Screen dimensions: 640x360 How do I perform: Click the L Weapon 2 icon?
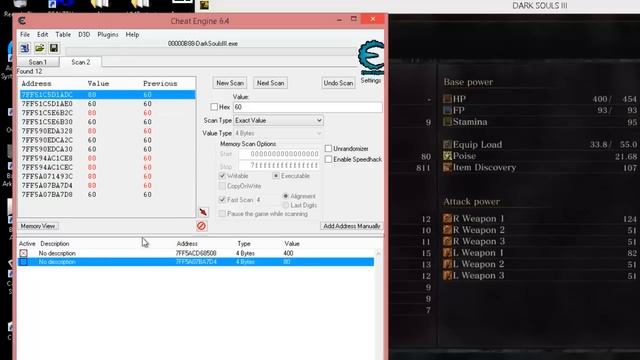pos(447,264)
